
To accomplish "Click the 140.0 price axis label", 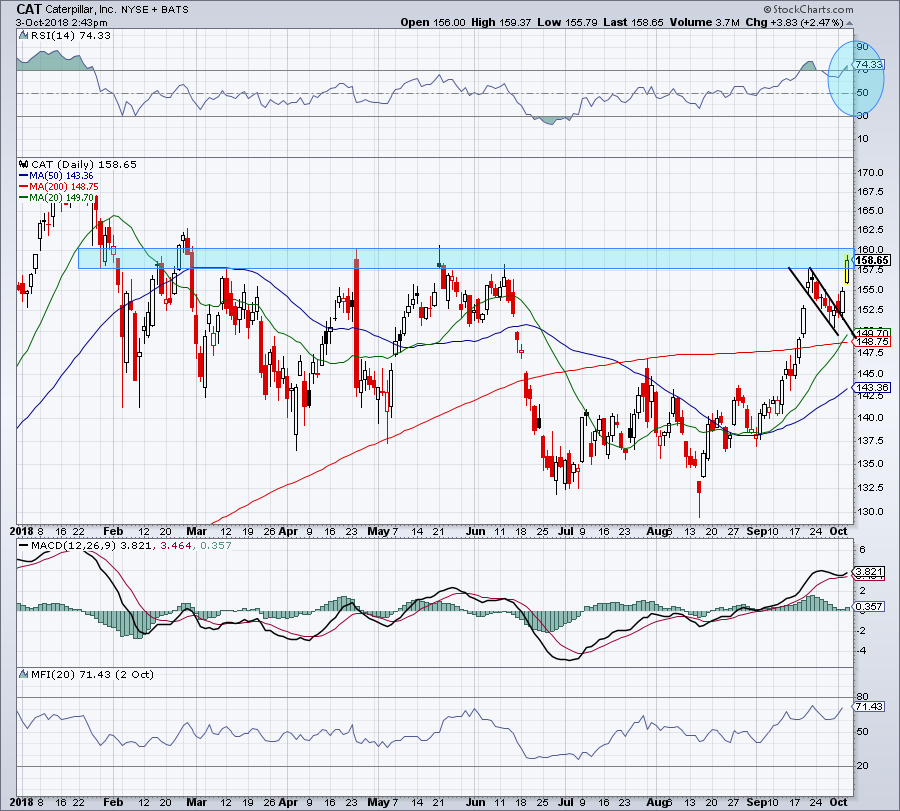I will point(870,418).
